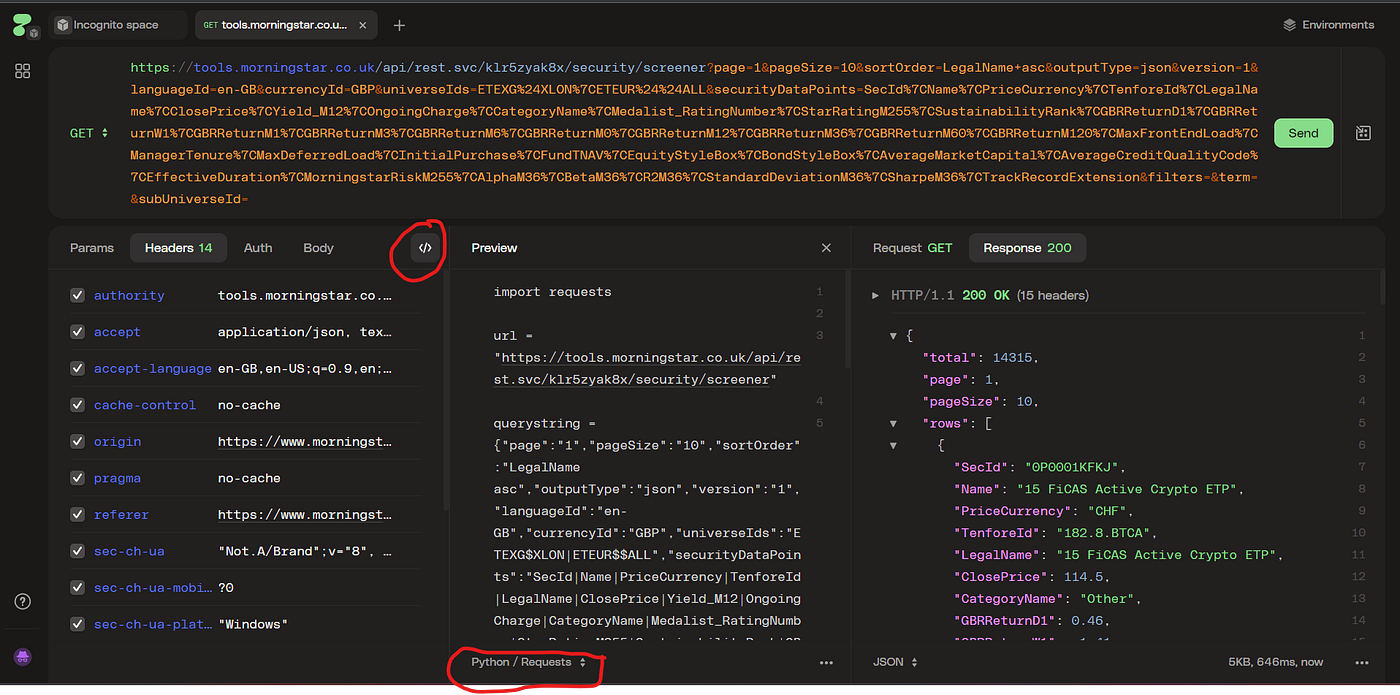The height and width of the screenshot is (695, 1400).
Task: Close the Preview code panel
Action: [x=826, y=248]
